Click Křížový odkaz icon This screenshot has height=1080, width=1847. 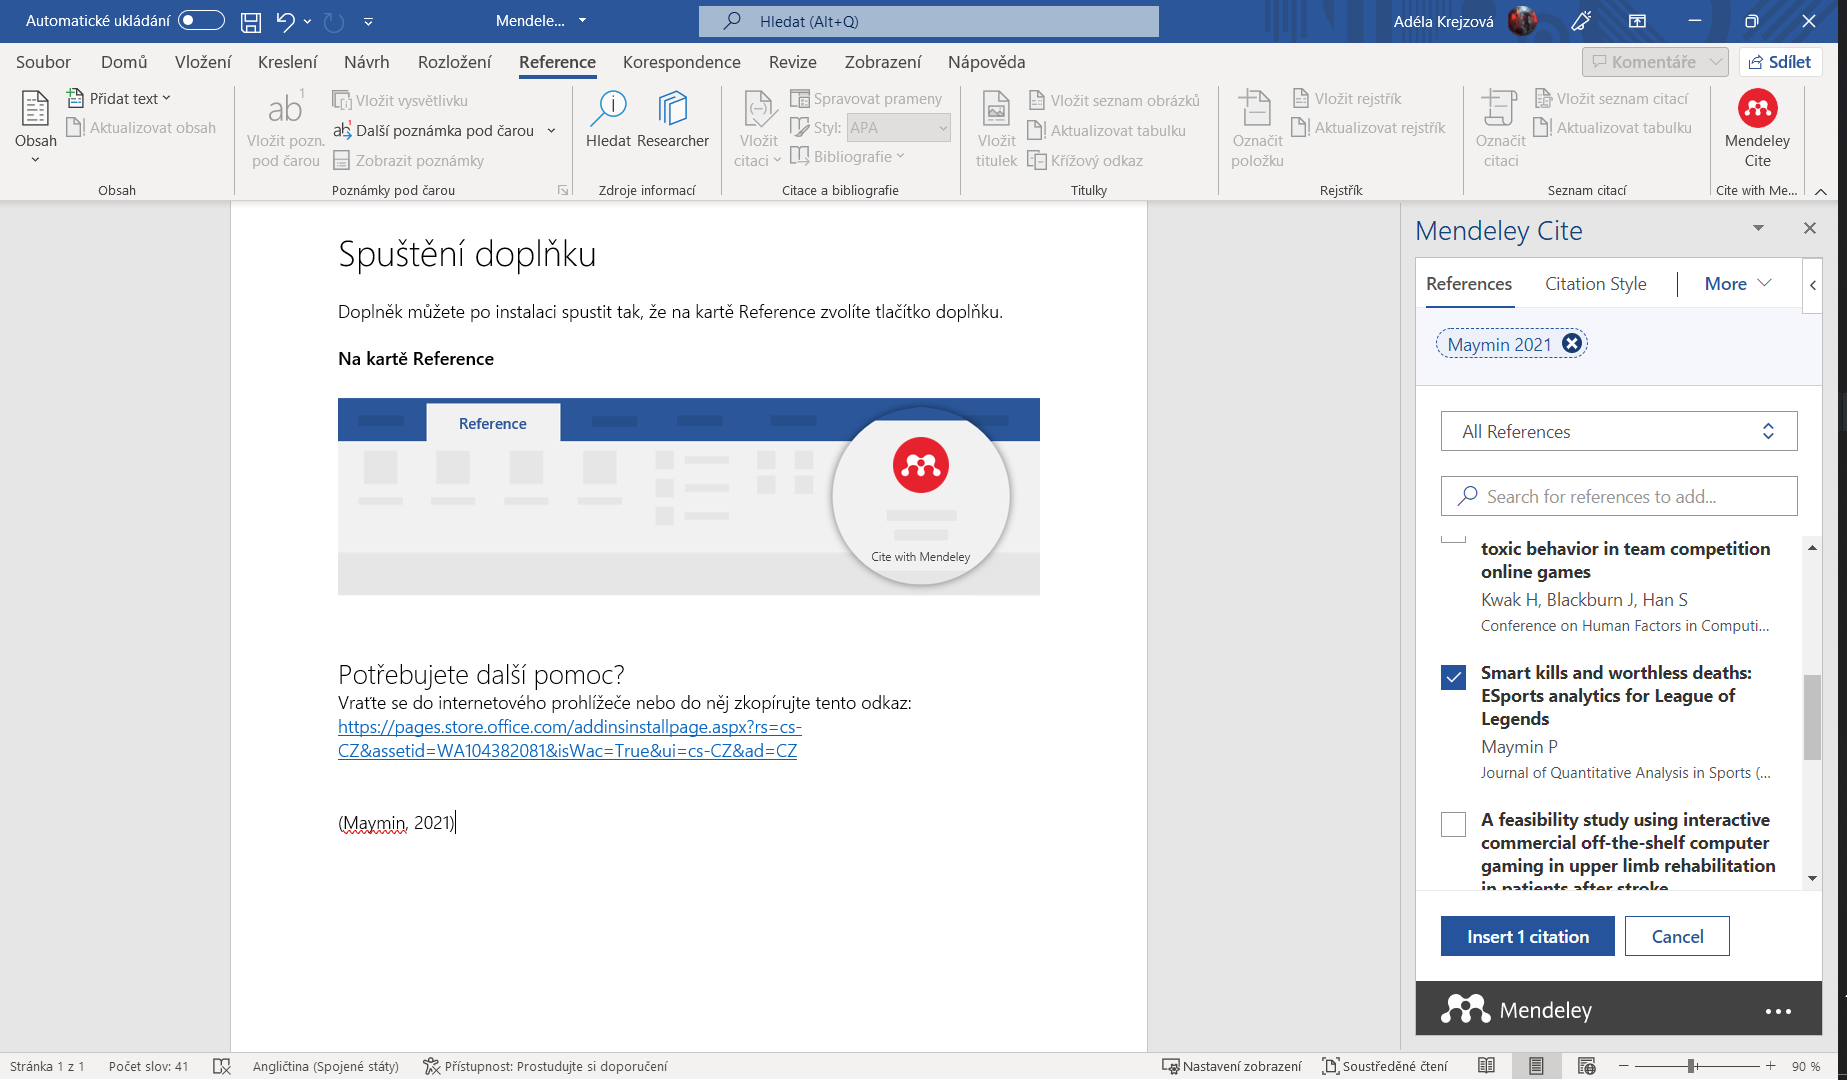(x=1037, y=160)
